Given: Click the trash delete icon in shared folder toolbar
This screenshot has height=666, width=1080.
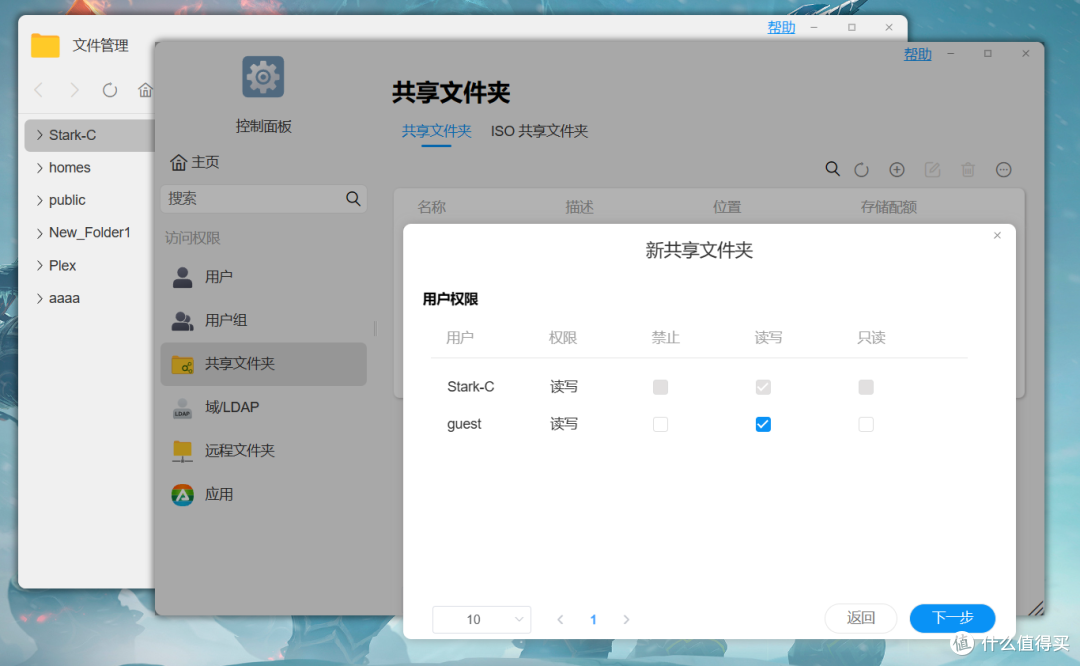Looking at the screenshot, I should click(x=968, y=169).
